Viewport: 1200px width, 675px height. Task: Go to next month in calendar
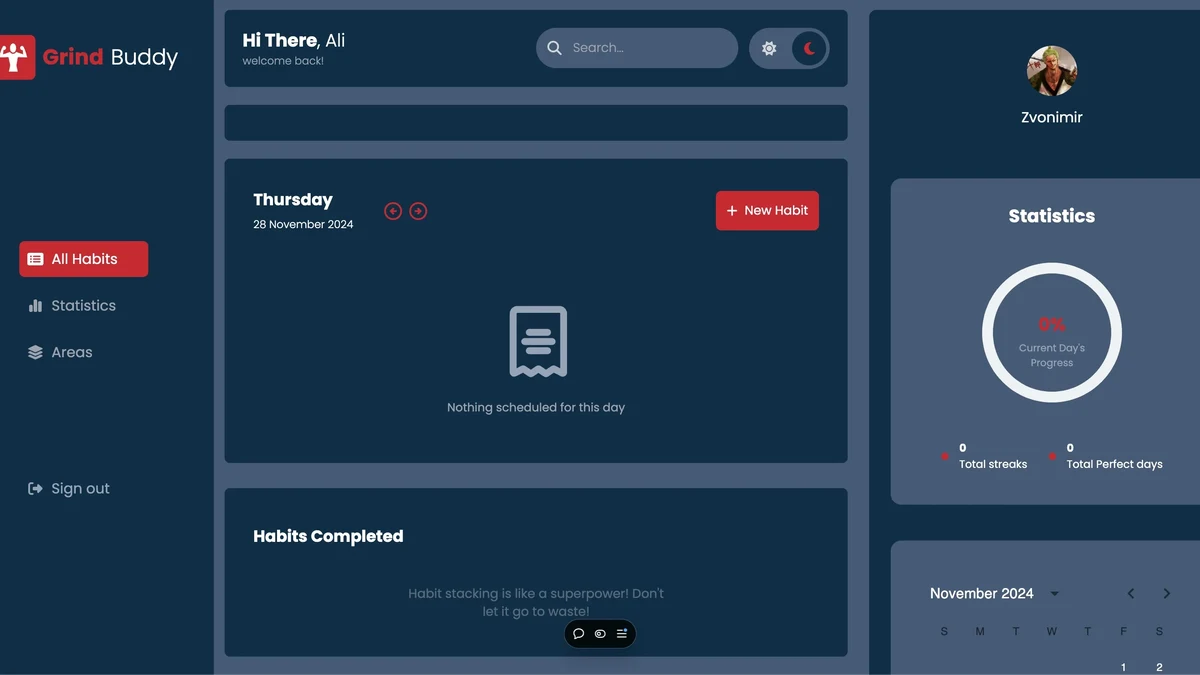pos(1166,594)
